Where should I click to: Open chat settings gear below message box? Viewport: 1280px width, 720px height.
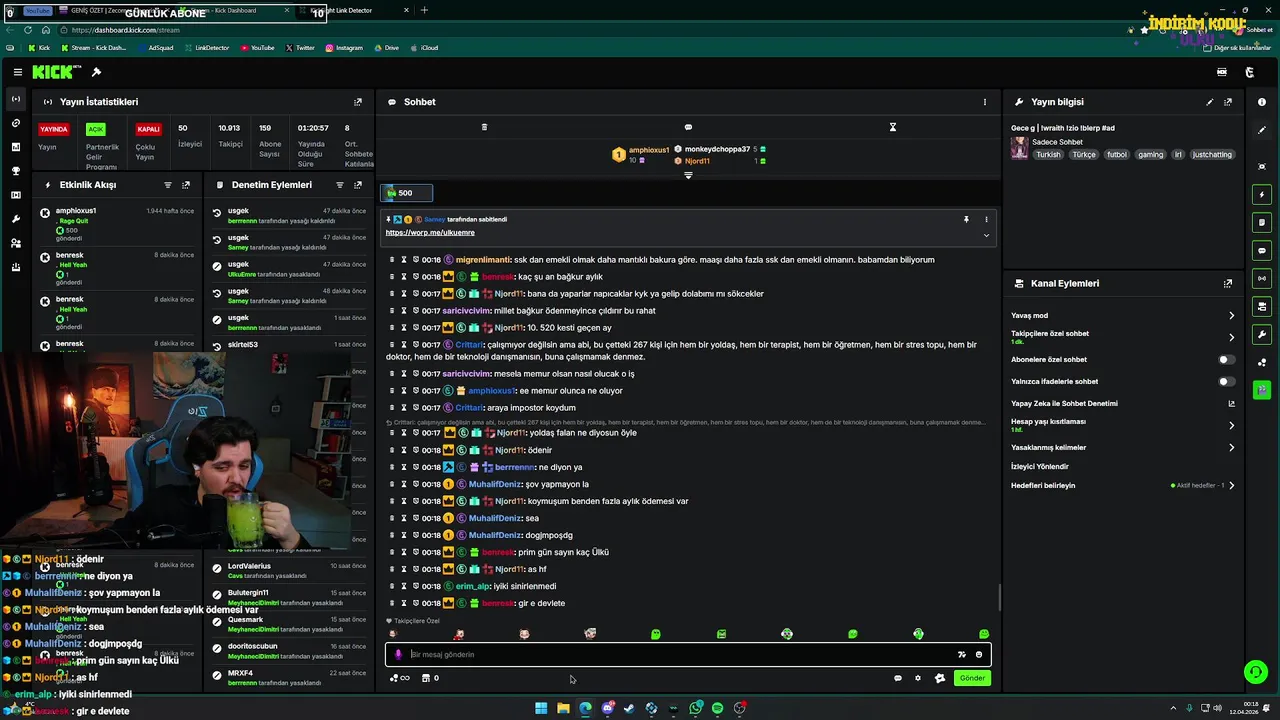click(x=918, y=678)
